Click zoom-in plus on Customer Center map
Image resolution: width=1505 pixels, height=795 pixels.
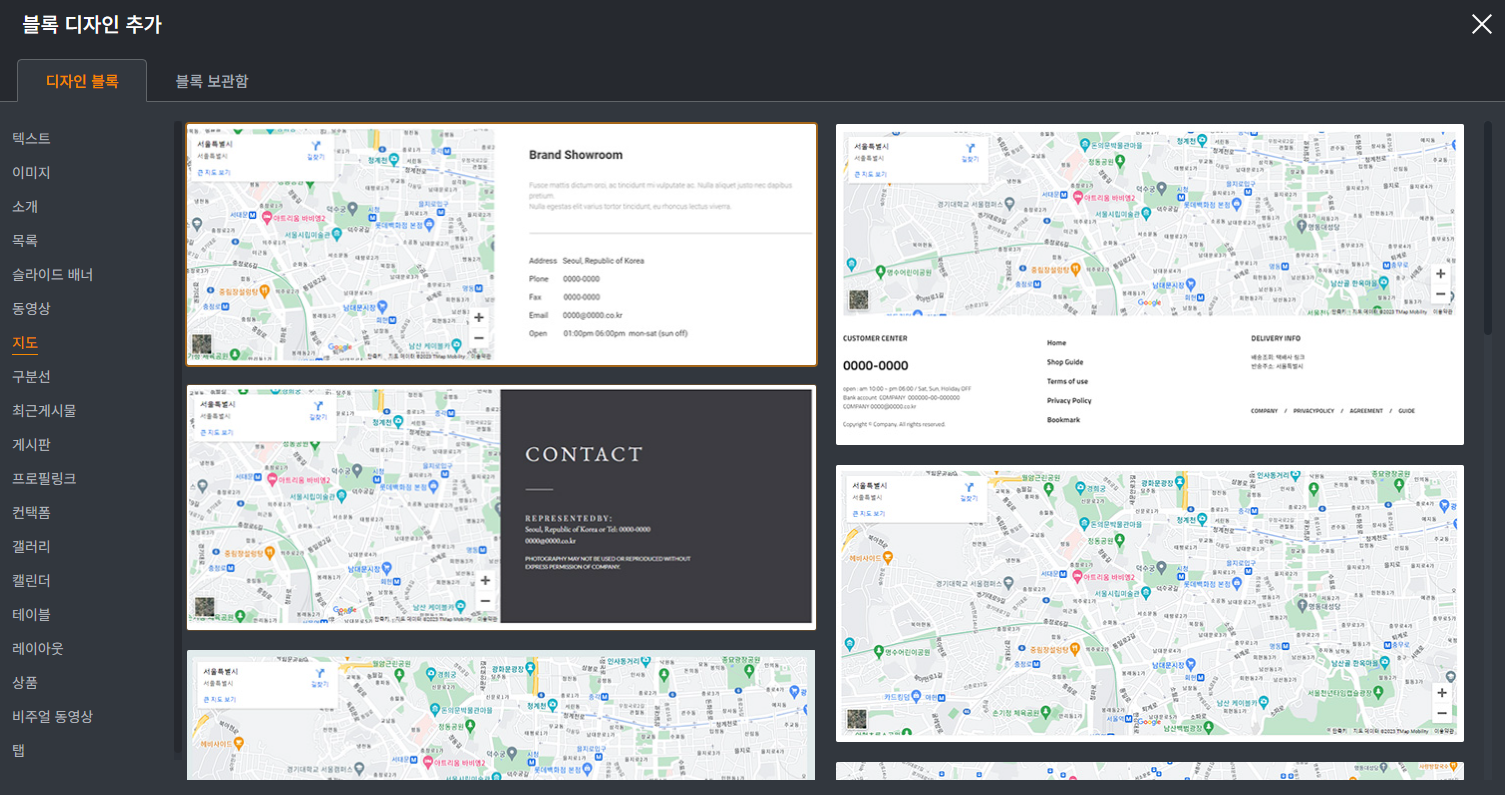pos(1440,274)
